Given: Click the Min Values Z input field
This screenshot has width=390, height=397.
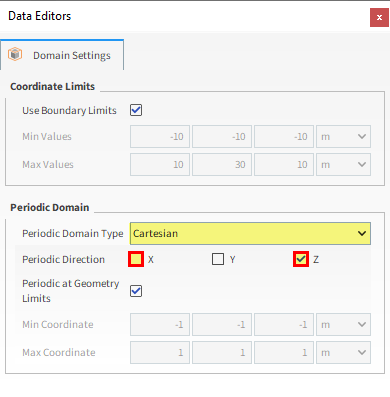Looking at the screenshot, I should coord(284,136).
